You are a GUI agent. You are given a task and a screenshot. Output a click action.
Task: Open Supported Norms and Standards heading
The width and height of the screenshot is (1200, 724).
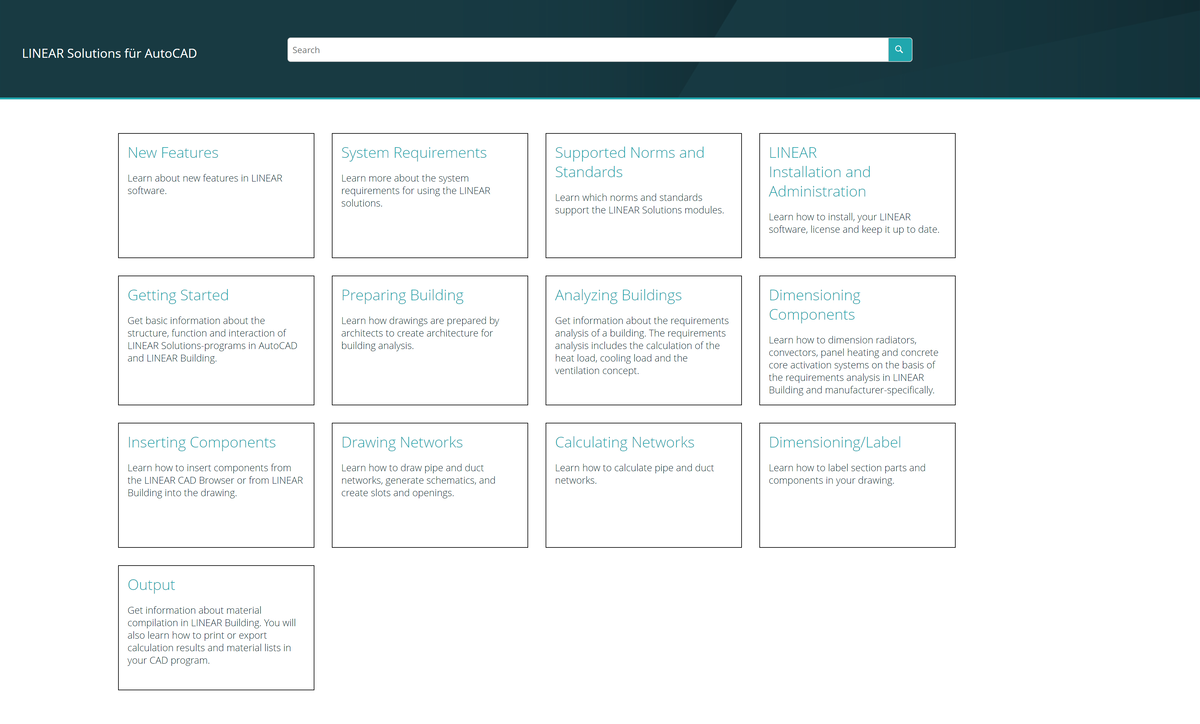[x=629, y=162]
